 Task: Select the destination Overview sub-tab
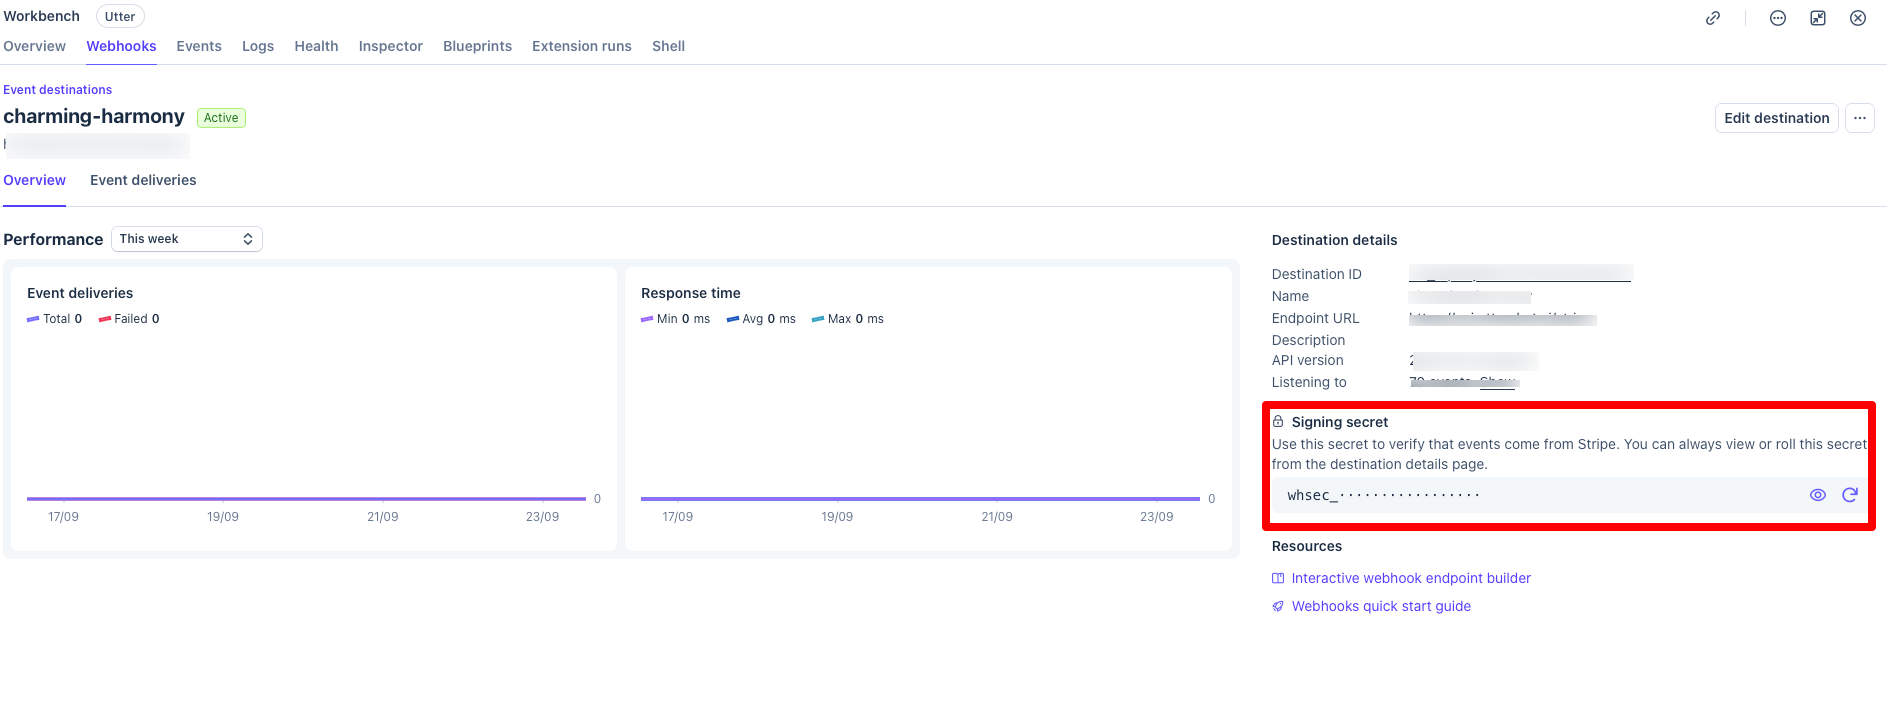click(x=35, y=180)
